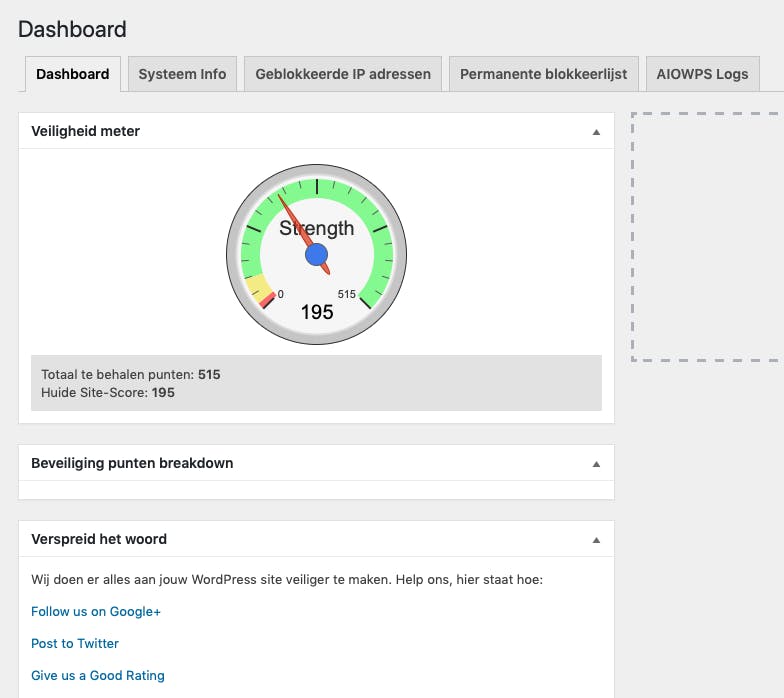Open the Geblokkeerde IP adressen tab
Screen dimensions: 784x698
(x=343, y=74)
